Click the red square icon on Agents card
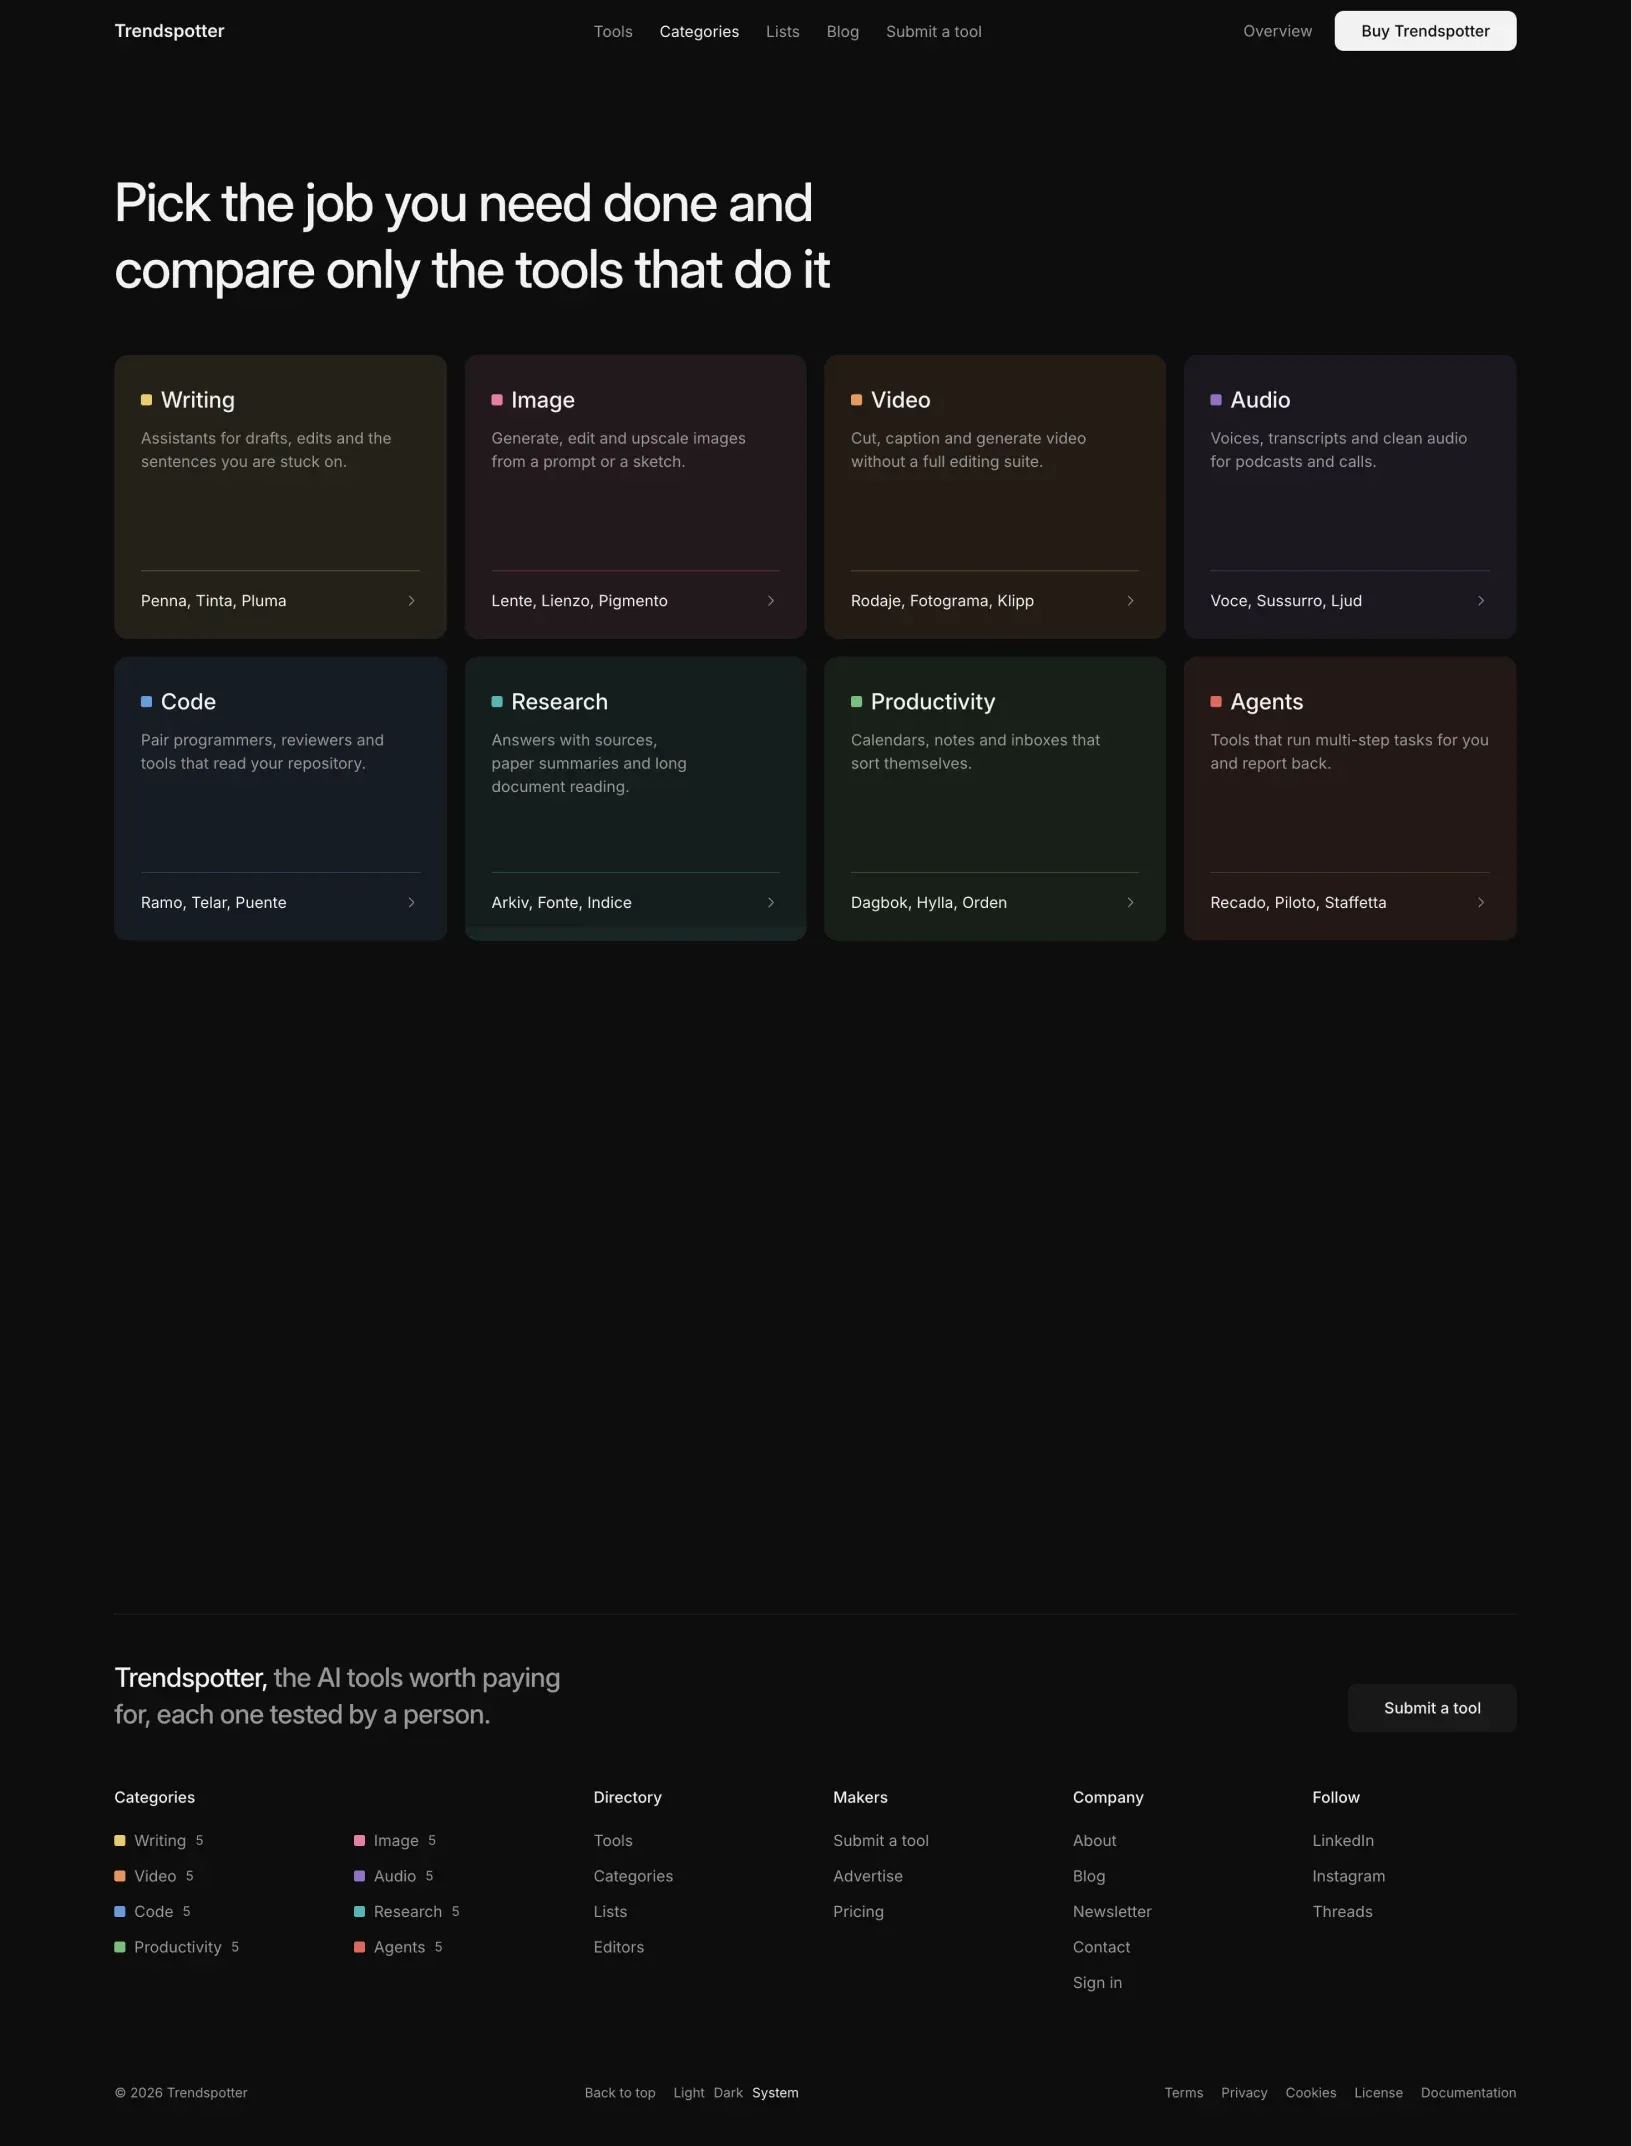This screenshot has width=1632, height=2146. pos(1216,702)
